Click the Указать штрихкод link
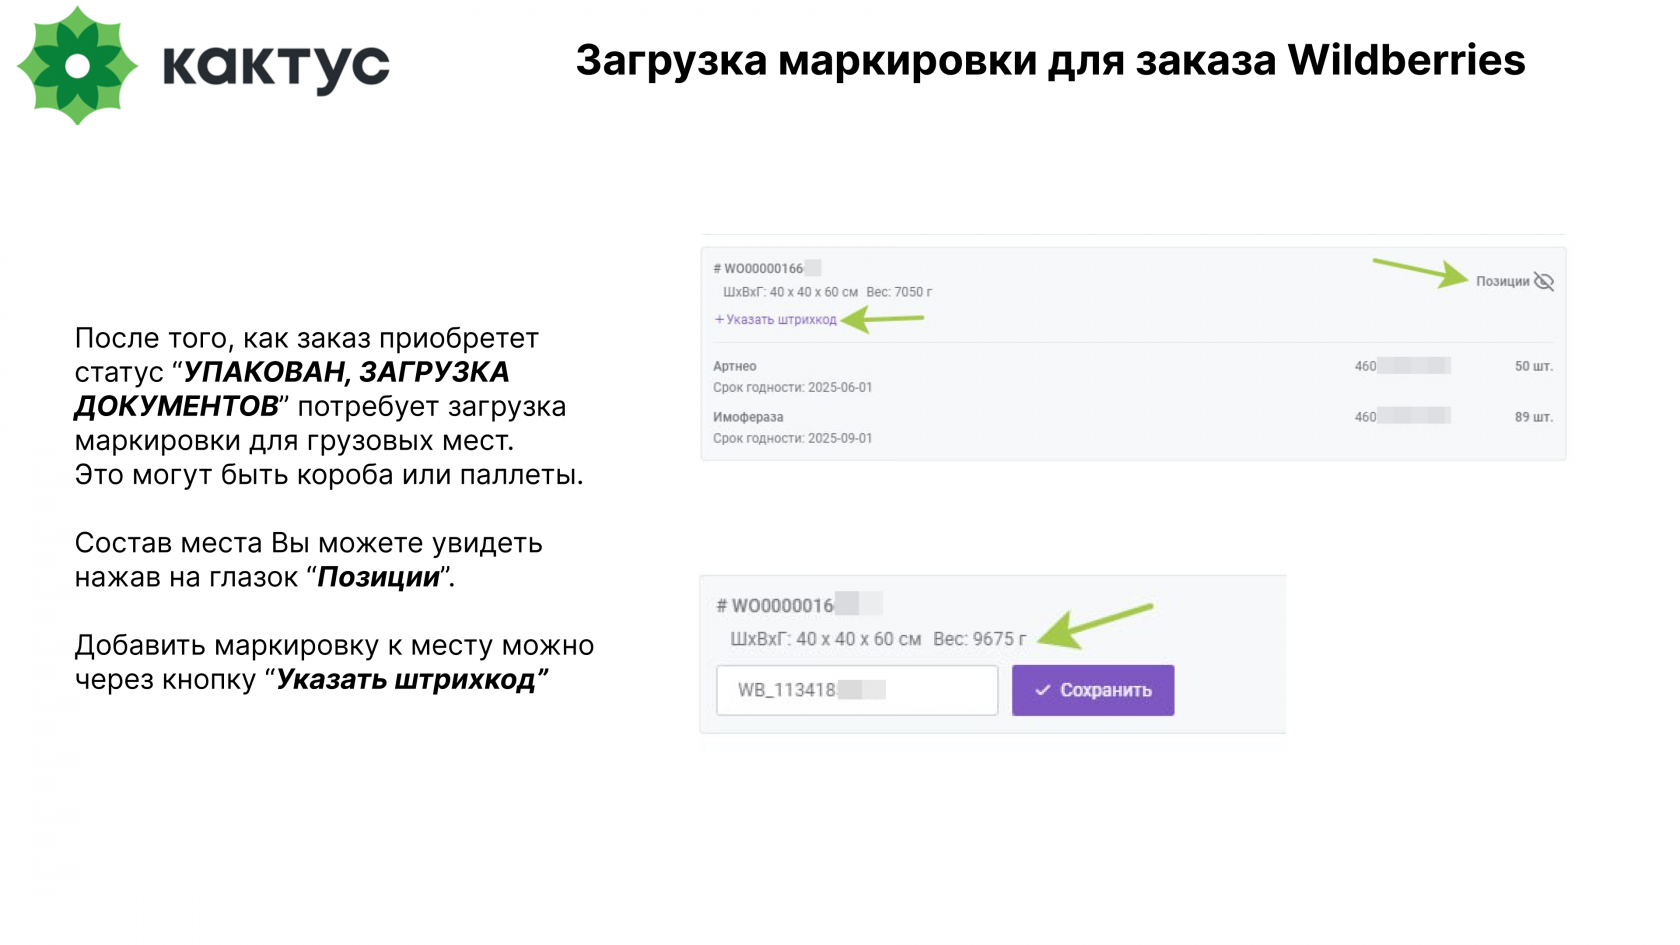1680x945 pixels. [776, 320]
